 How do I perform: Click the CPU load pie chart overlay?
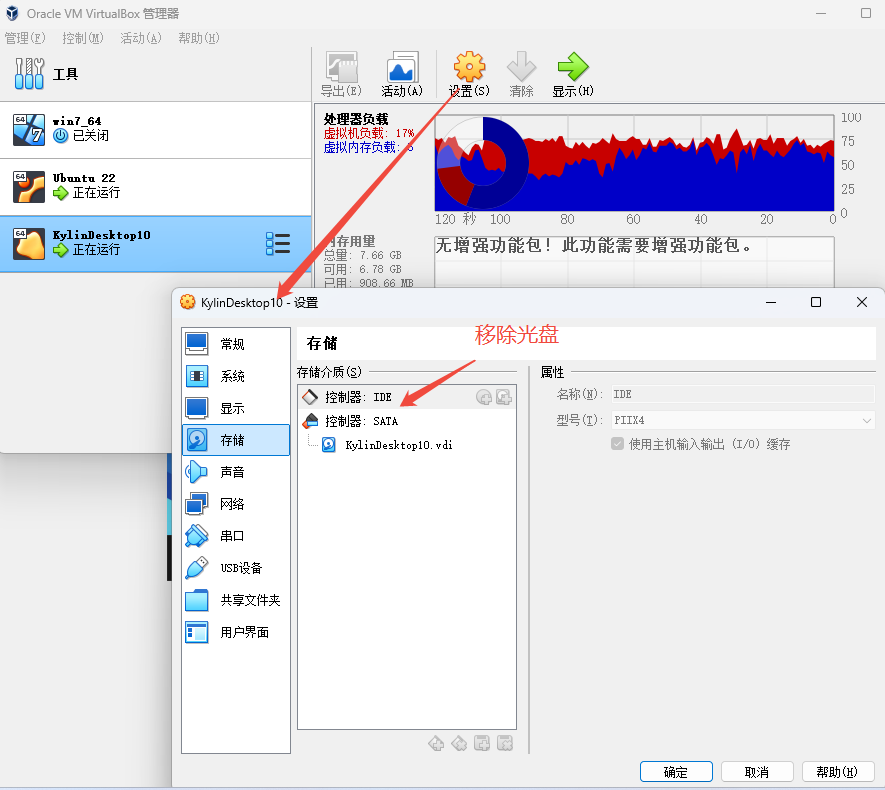pyautogui.click(x=483, y=163)
